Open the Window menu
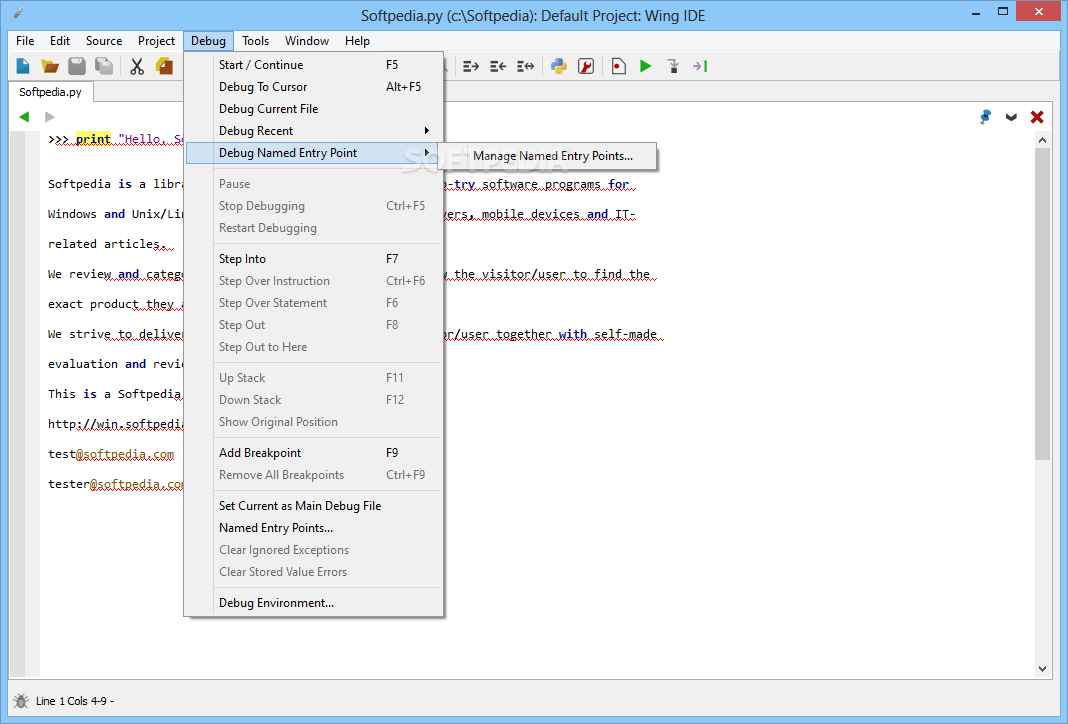Screen dimensions: 1068x724 point(307,41)
